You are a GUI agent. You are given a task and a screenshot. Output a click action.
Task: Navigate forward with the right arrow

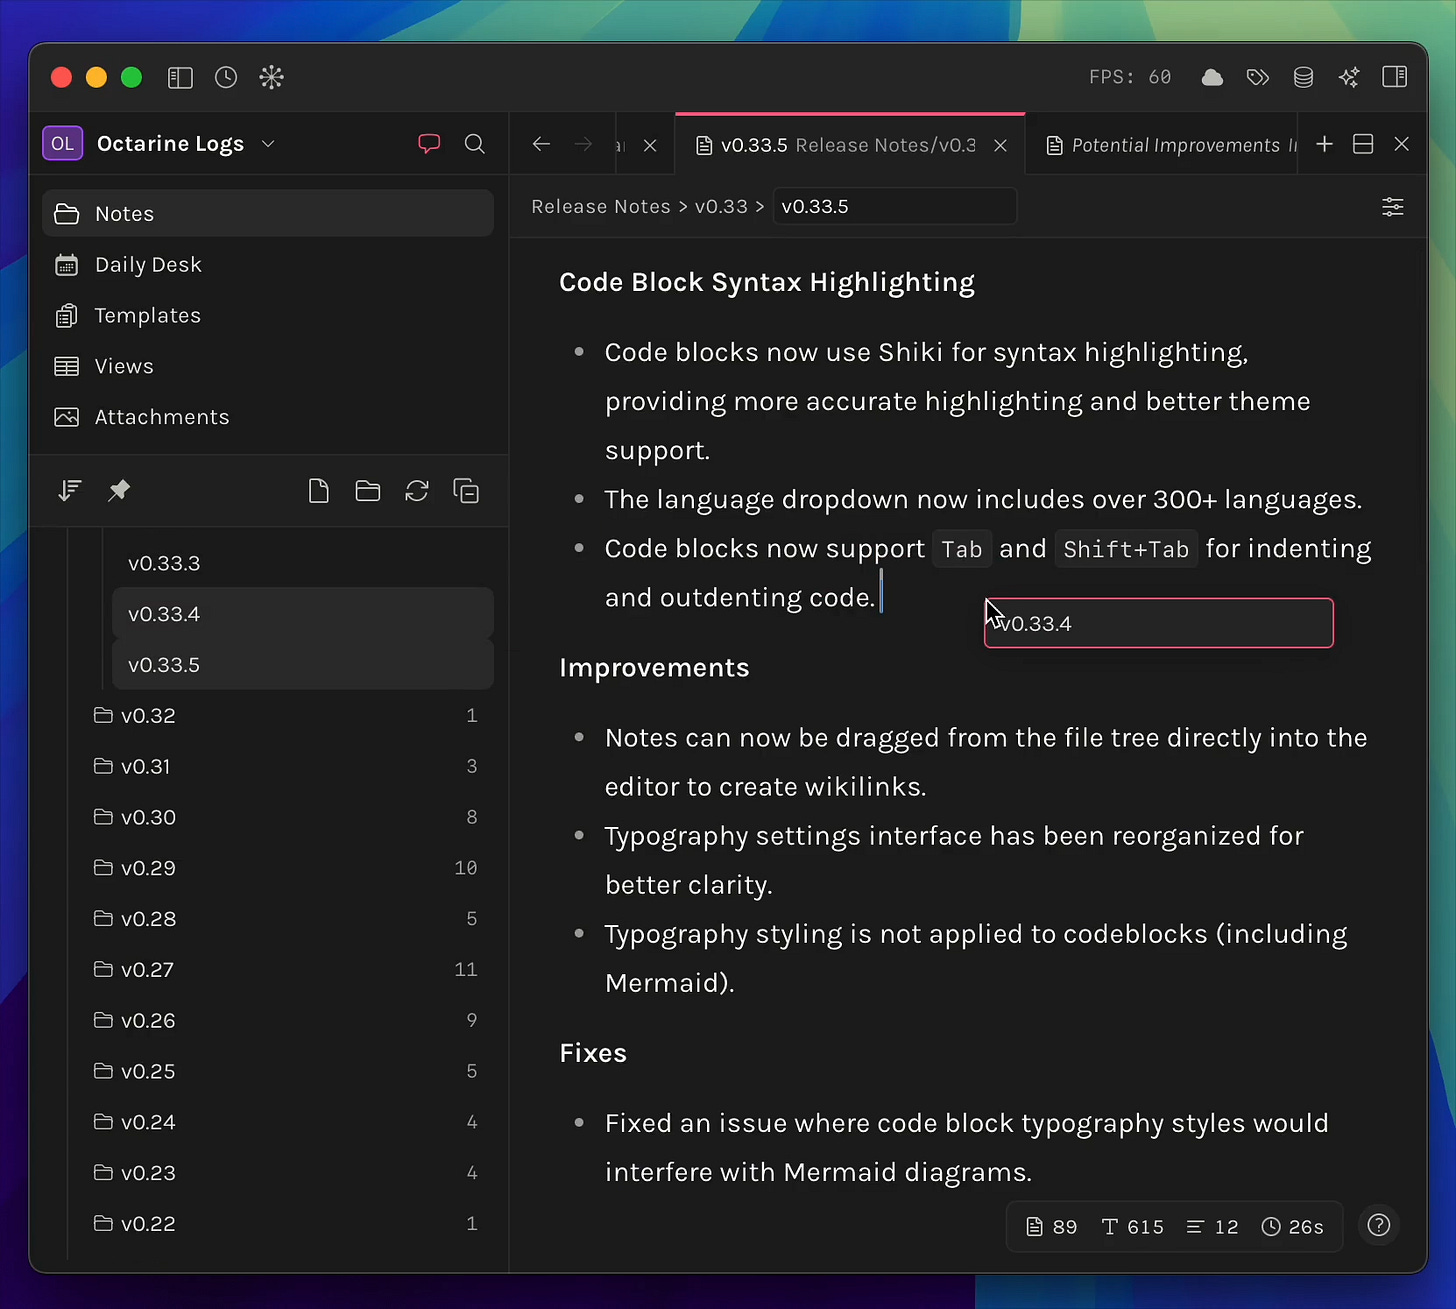pos(583,145)
